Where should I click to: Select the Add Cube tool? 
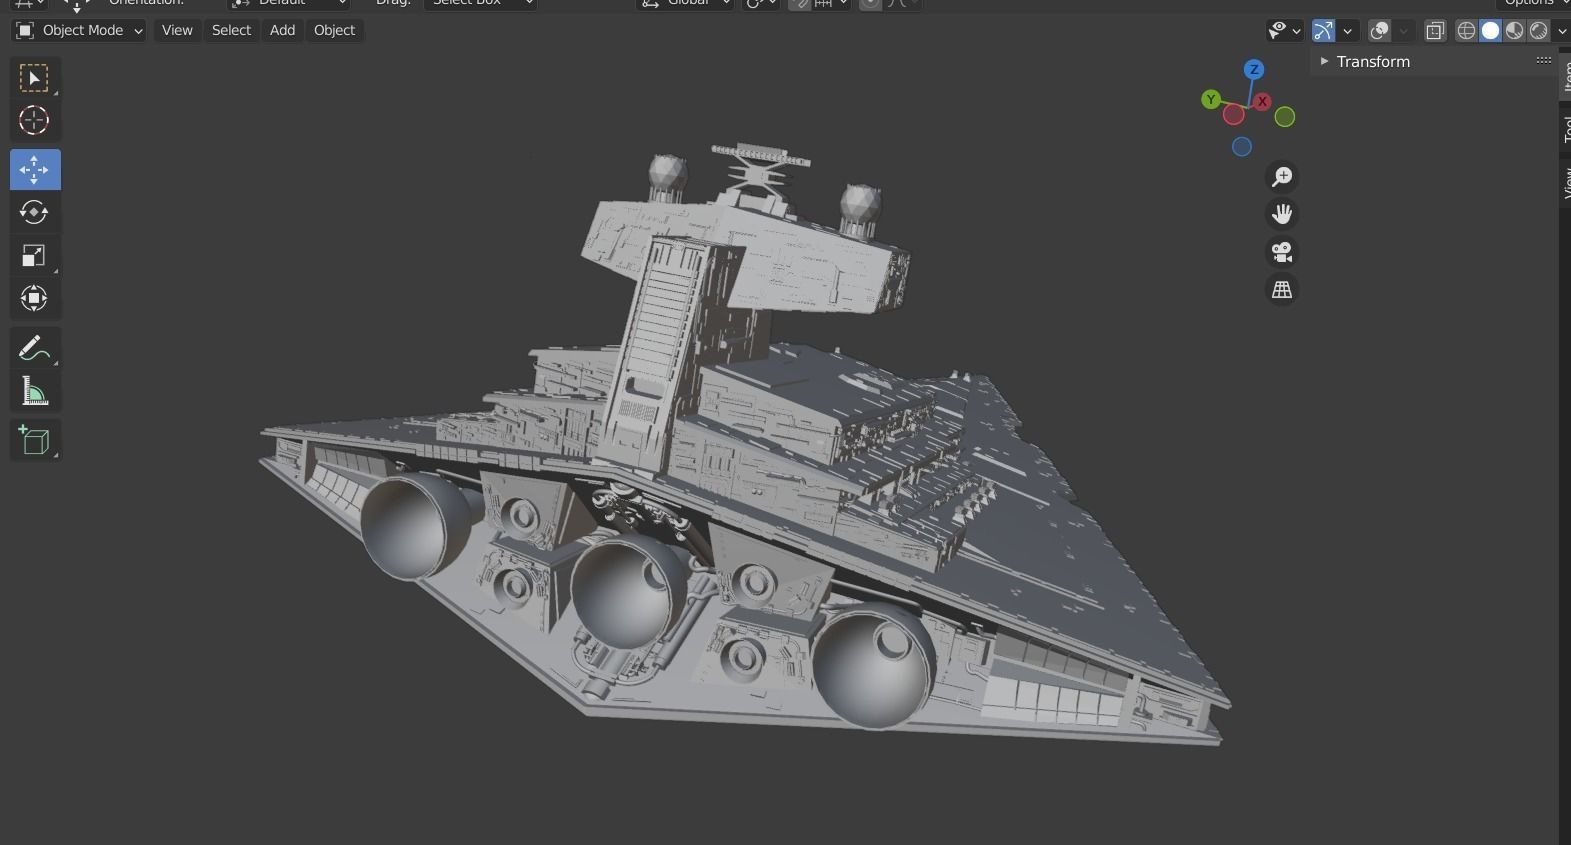[34, 440]
